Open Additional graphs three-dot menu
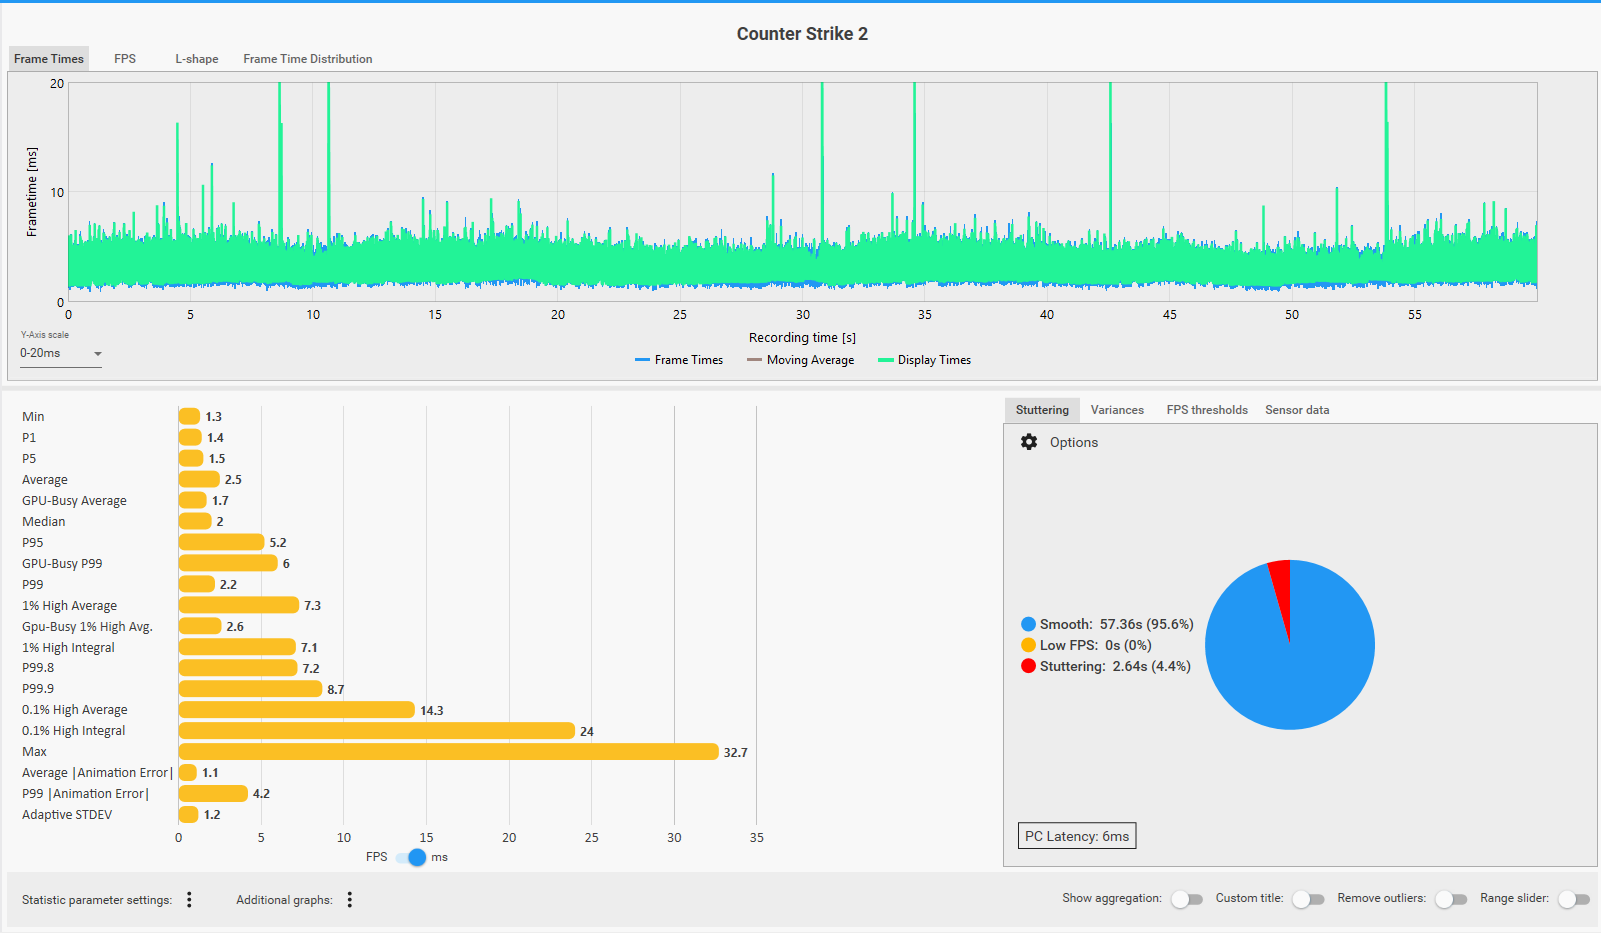Screen dimensions: 1601x933 350,900
